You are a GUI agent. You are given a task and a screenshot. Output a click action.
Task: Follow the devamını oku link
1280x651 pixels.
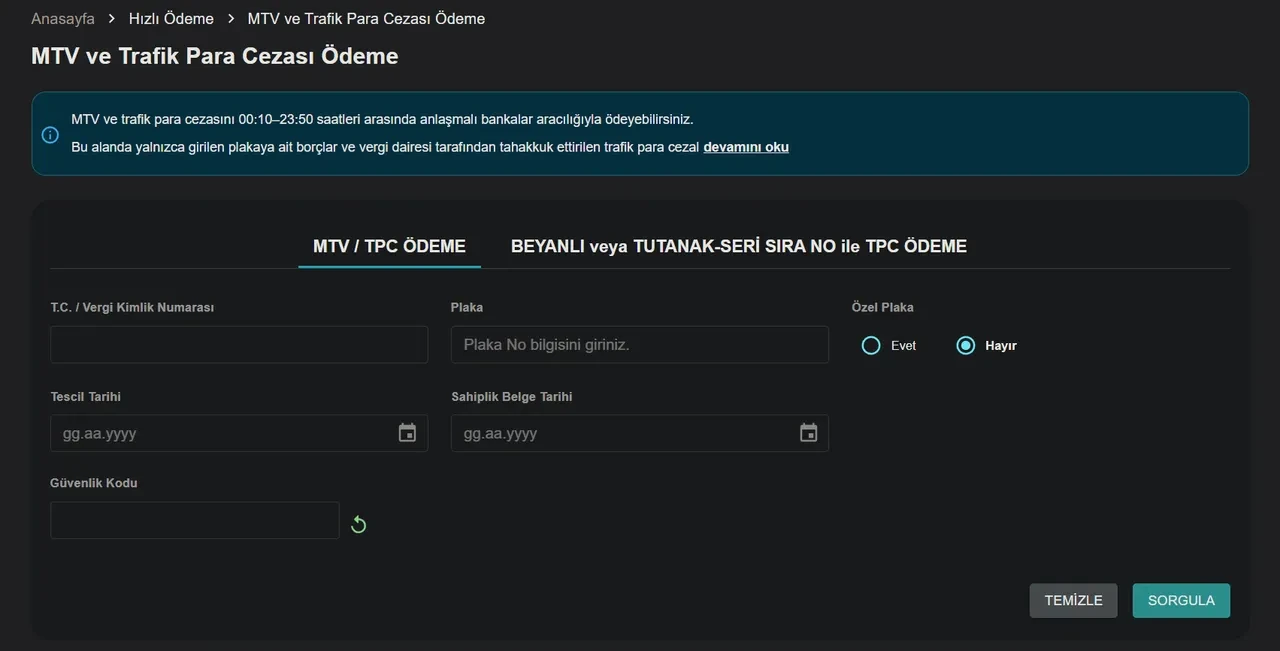745,147
